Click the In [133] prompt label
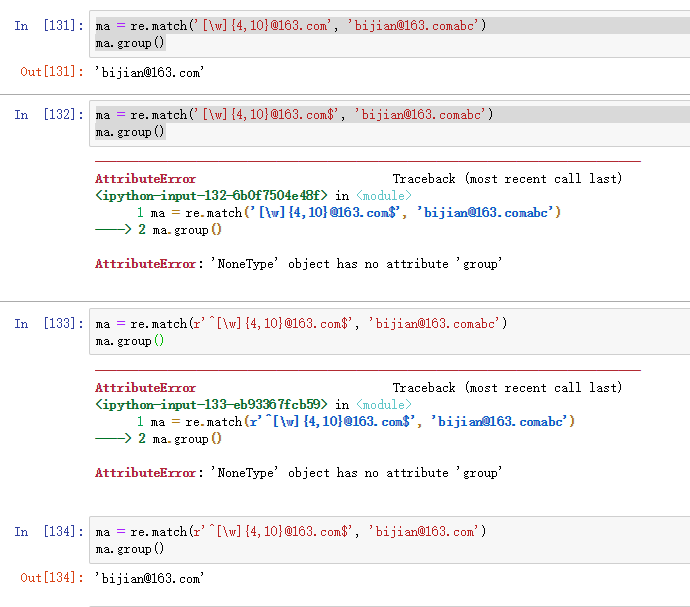The width and height of the screenshot is (690, 607). pos(49,324)
